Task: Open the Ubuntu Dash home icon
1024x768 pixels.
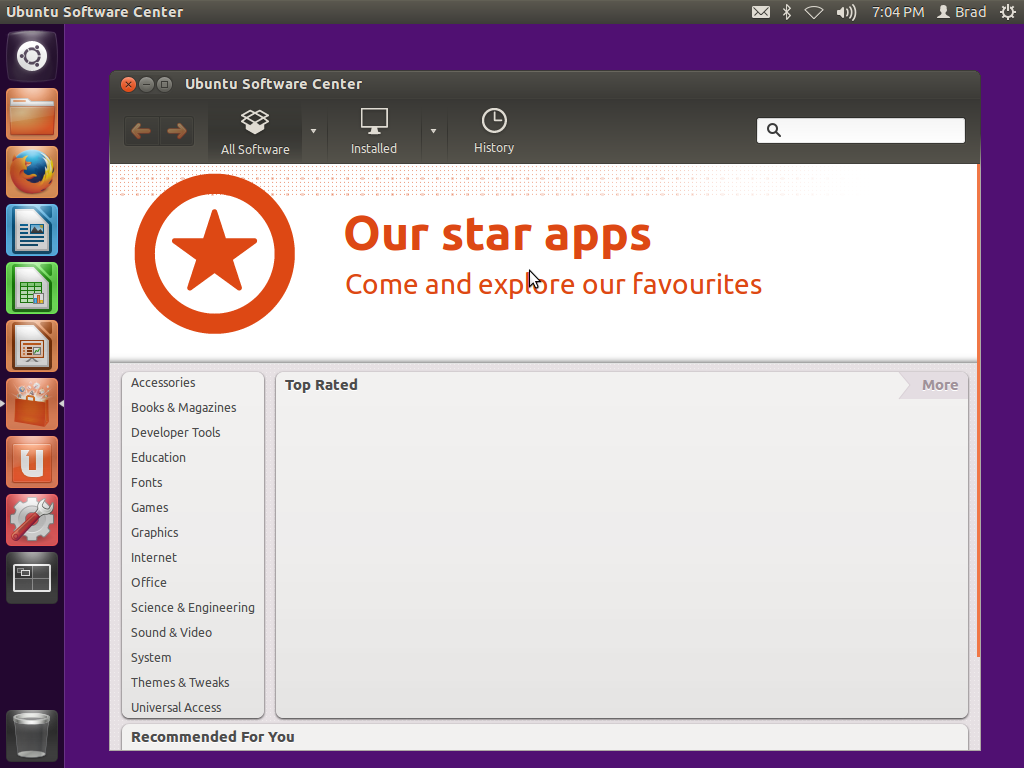Action: (32, 56)
